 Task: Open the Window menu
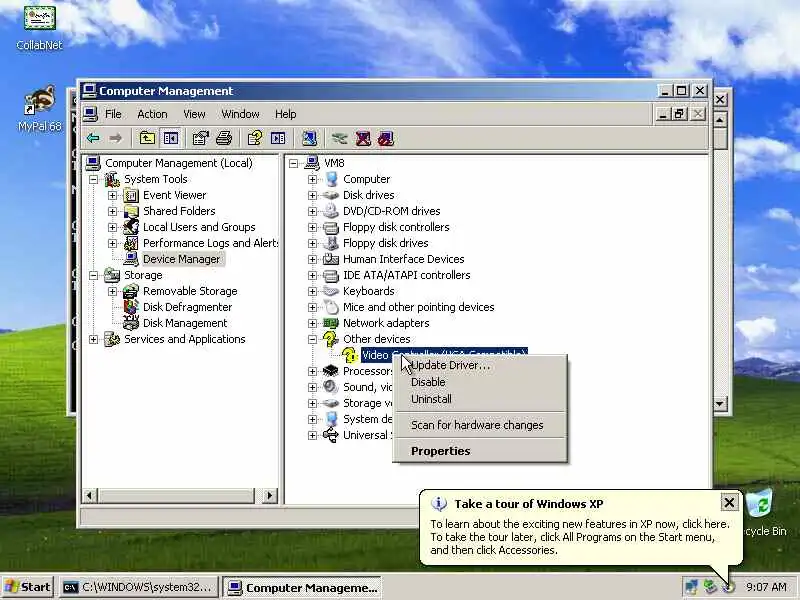(x=240, y=114)
